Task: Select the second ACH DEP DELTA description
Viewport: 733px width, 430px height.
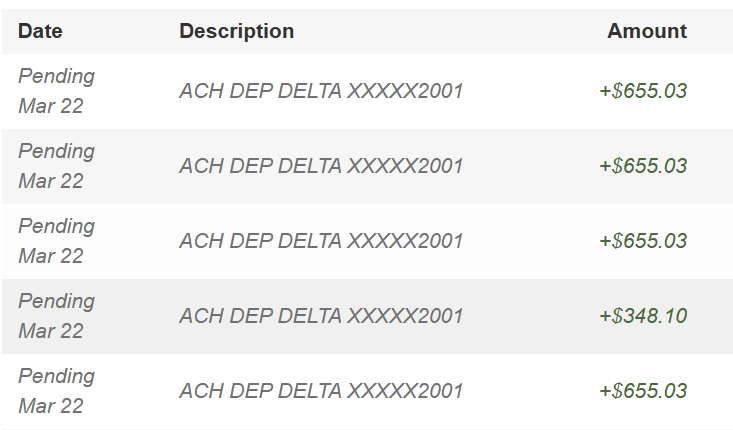Action: 321,166
